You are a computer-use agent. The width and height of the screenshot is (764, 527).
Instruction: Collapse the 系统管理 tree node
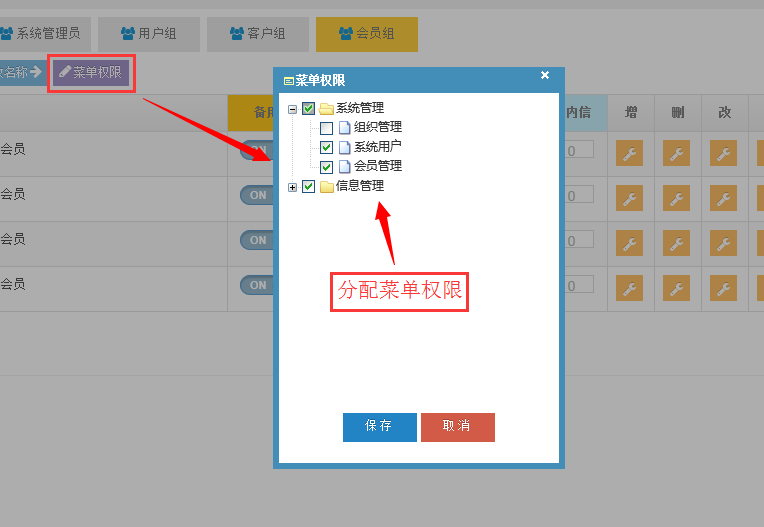tap(292, 109)
